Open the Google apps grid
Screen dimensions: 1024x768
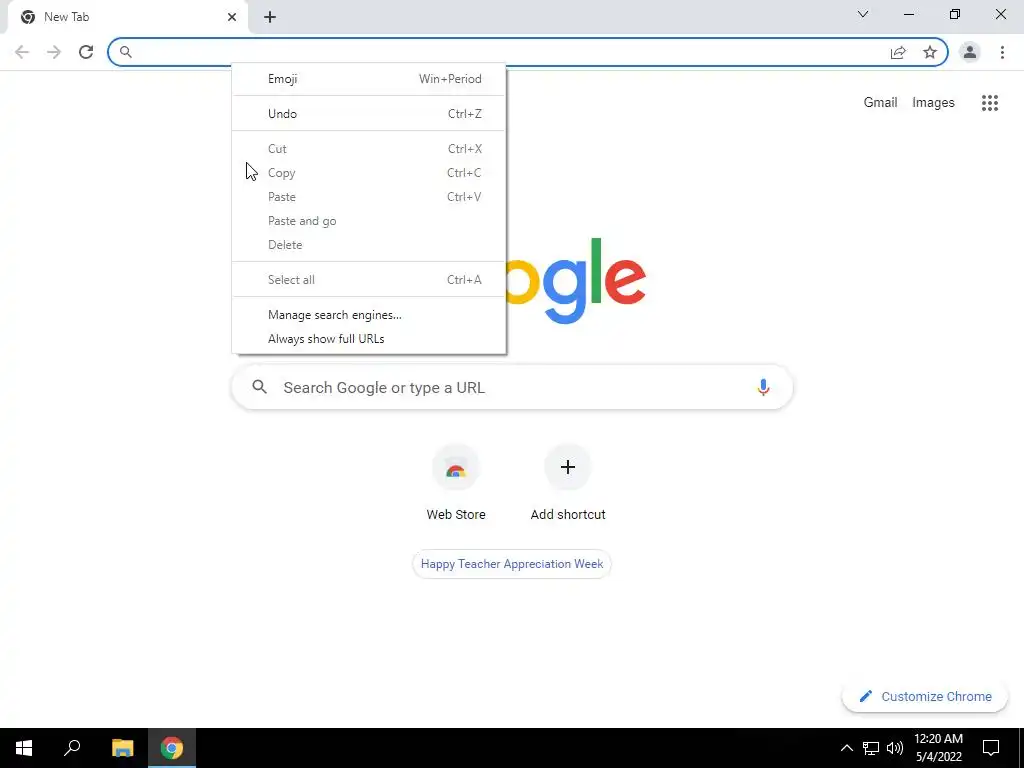pyautogui.click(x=990, y=103)
